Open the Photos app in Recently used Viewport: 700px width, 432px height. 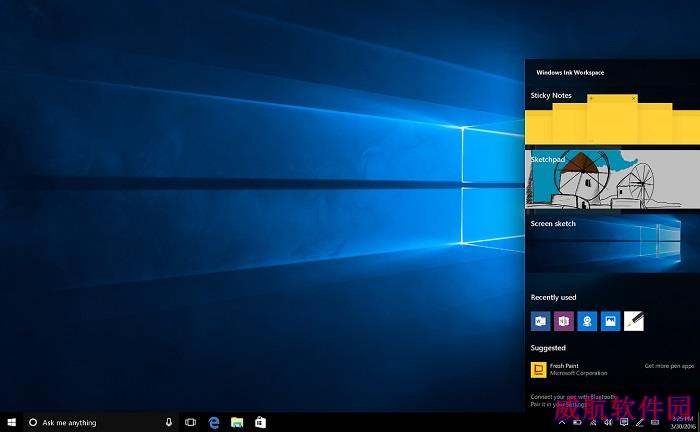[x=610, y=321]
